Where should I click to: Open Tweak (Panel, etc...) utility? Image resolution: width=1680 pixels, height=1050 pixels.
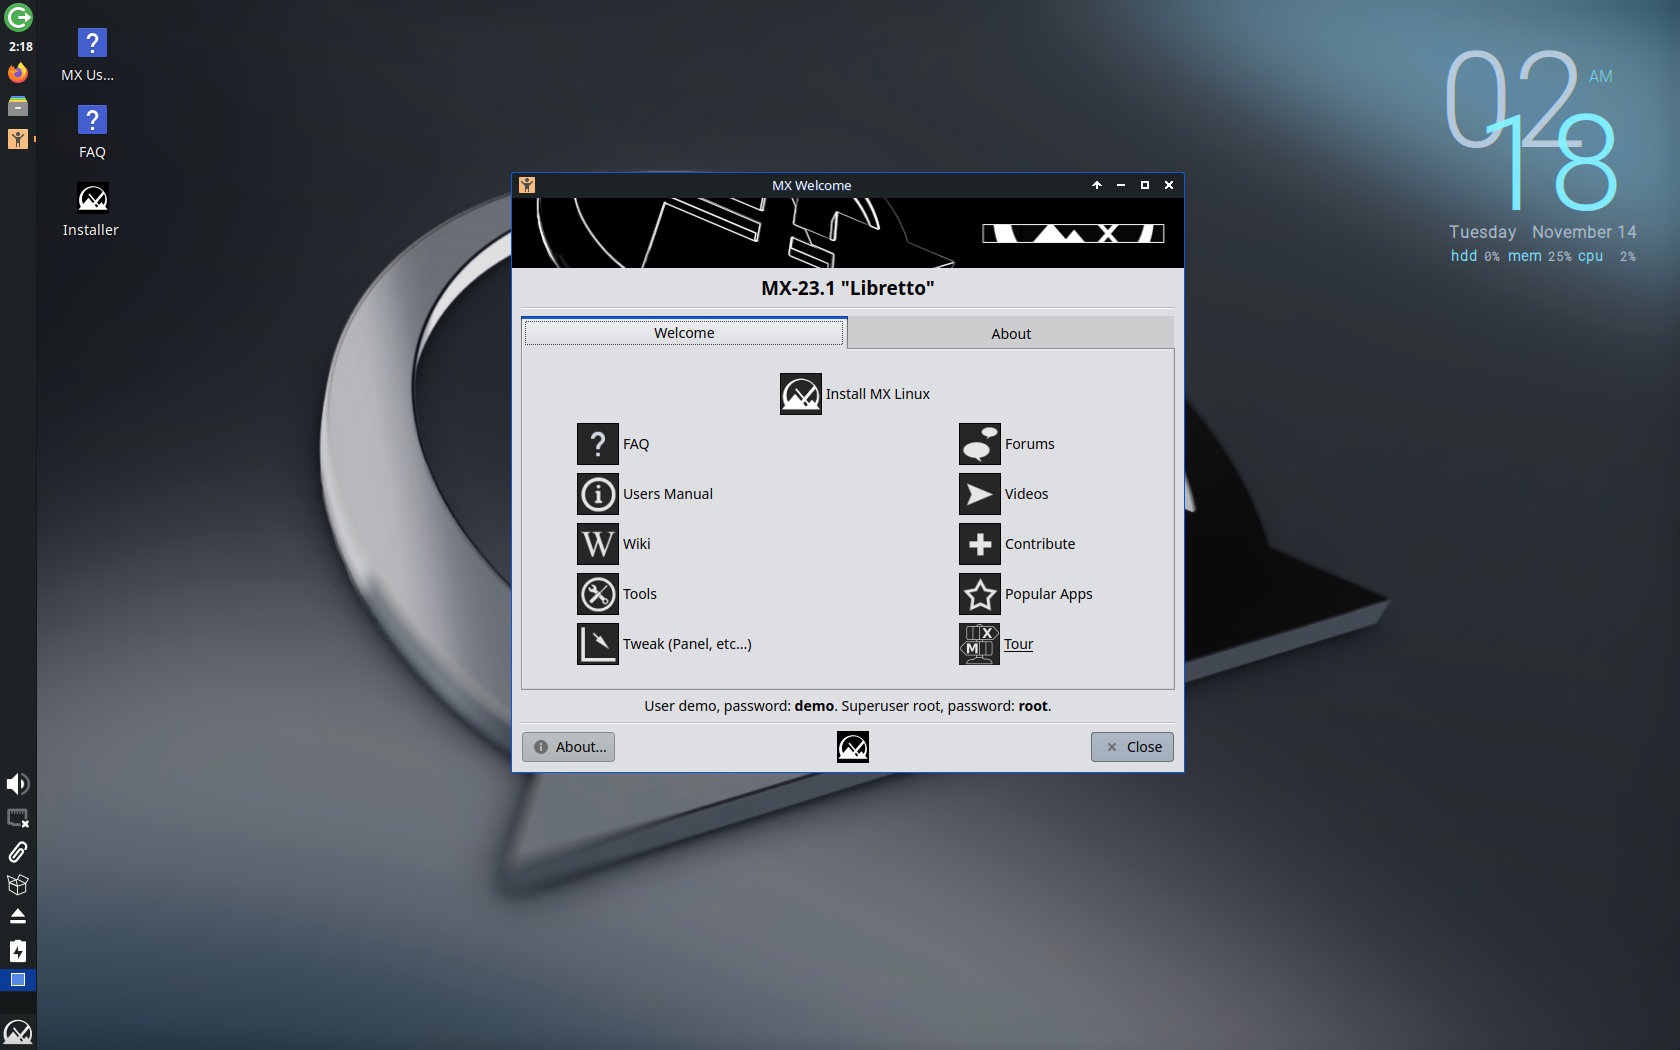point(664,644)
